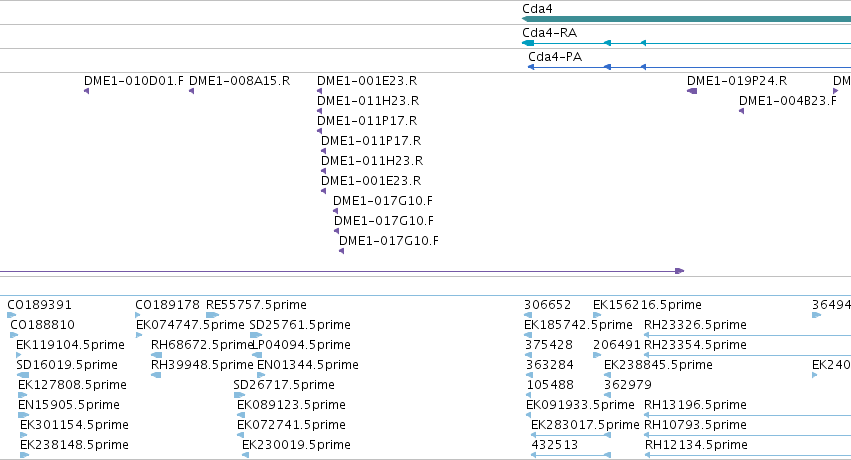Click the Cda4-PA protein label

click(x=555, y=56)
